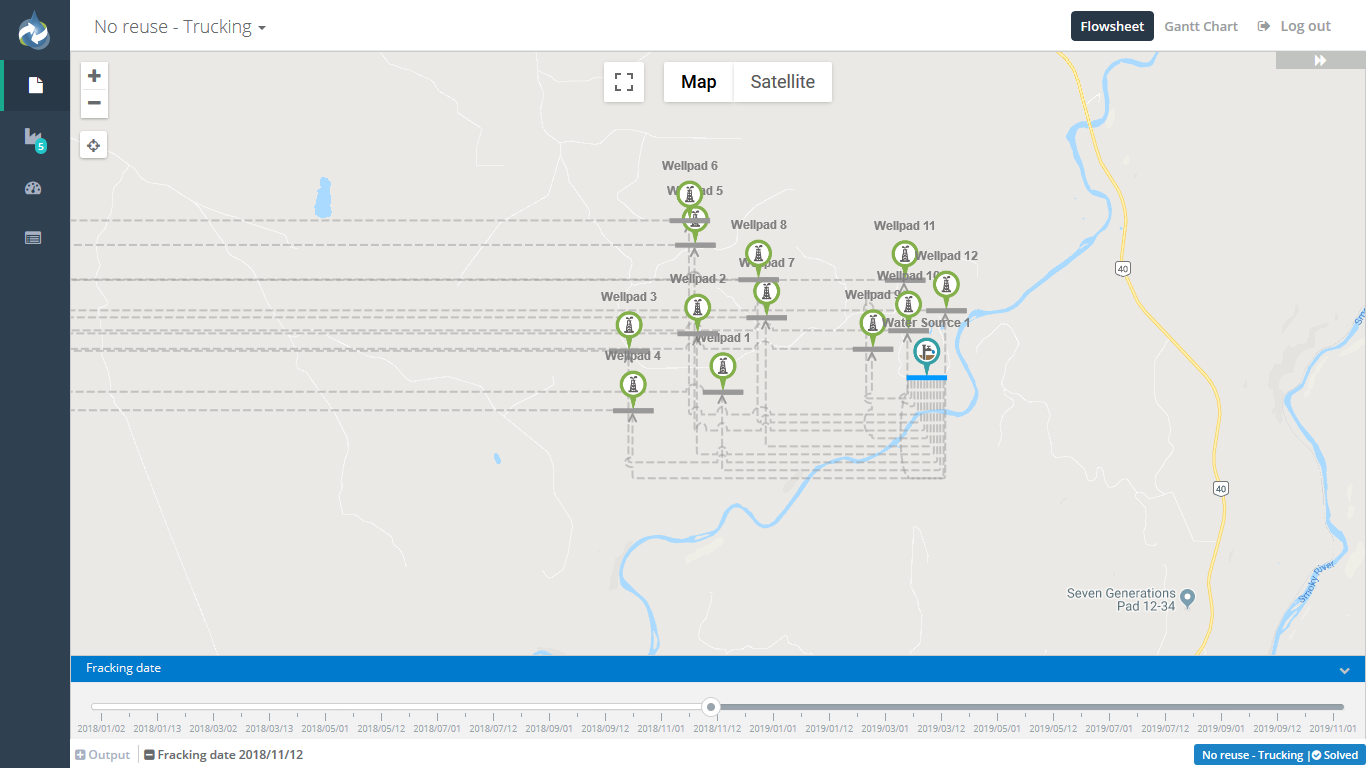Select the Map view type
Viewport: 1366px width, 768px height.
[x=698, y=82]
